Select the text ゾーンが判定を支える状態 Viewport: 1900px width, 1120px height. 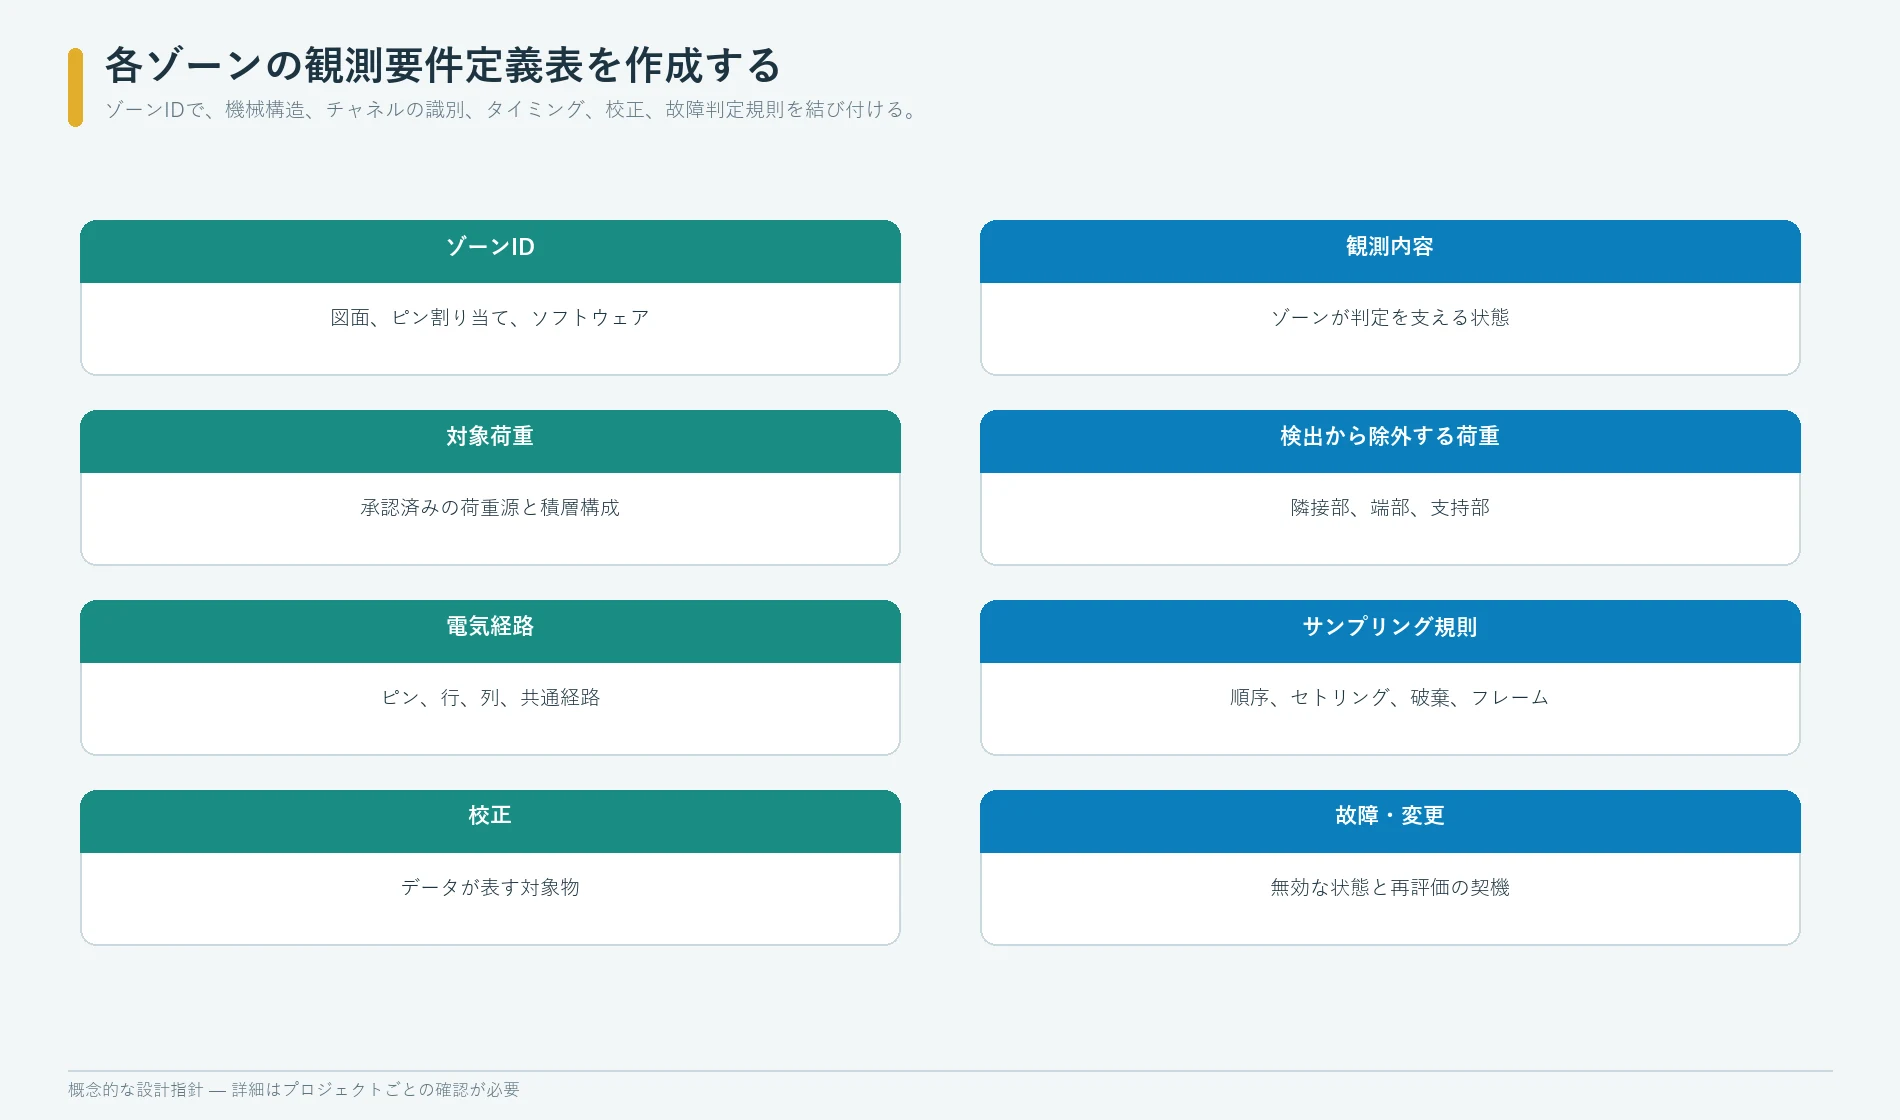click(x=1390, y=318)
